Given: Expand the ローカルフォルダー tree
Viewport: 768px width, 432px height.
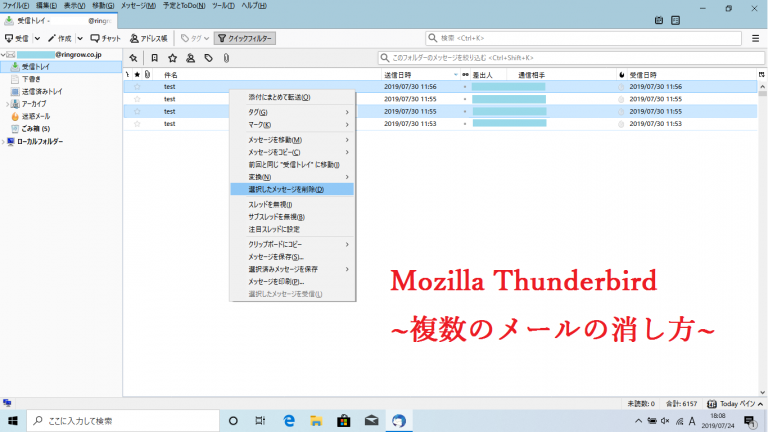Looking at the screenshot, I should point(4,141).
